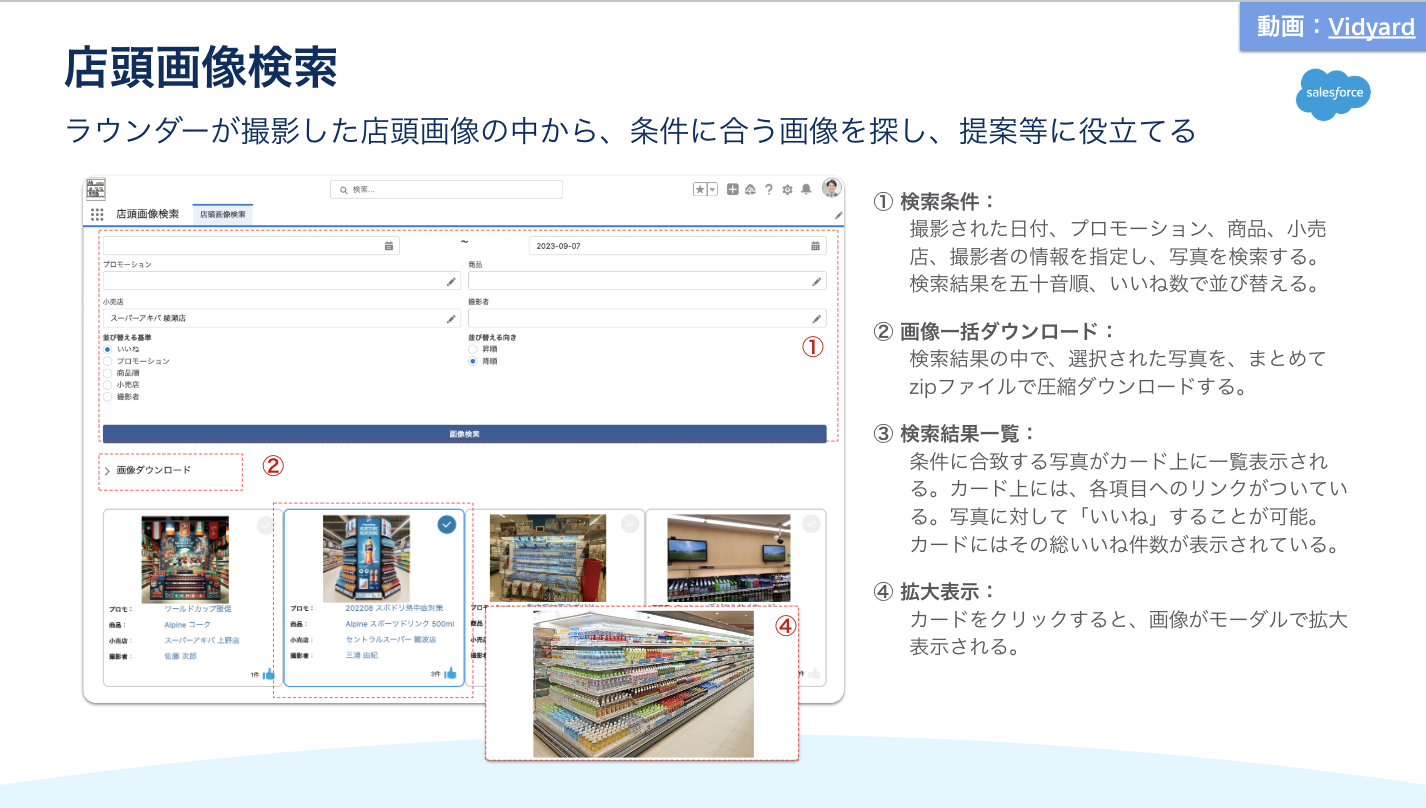The width and height of the screenshot is (1426, 808).
Task: Select the 店頭画像検索 navigation tab
Action: tap(223, 214)
